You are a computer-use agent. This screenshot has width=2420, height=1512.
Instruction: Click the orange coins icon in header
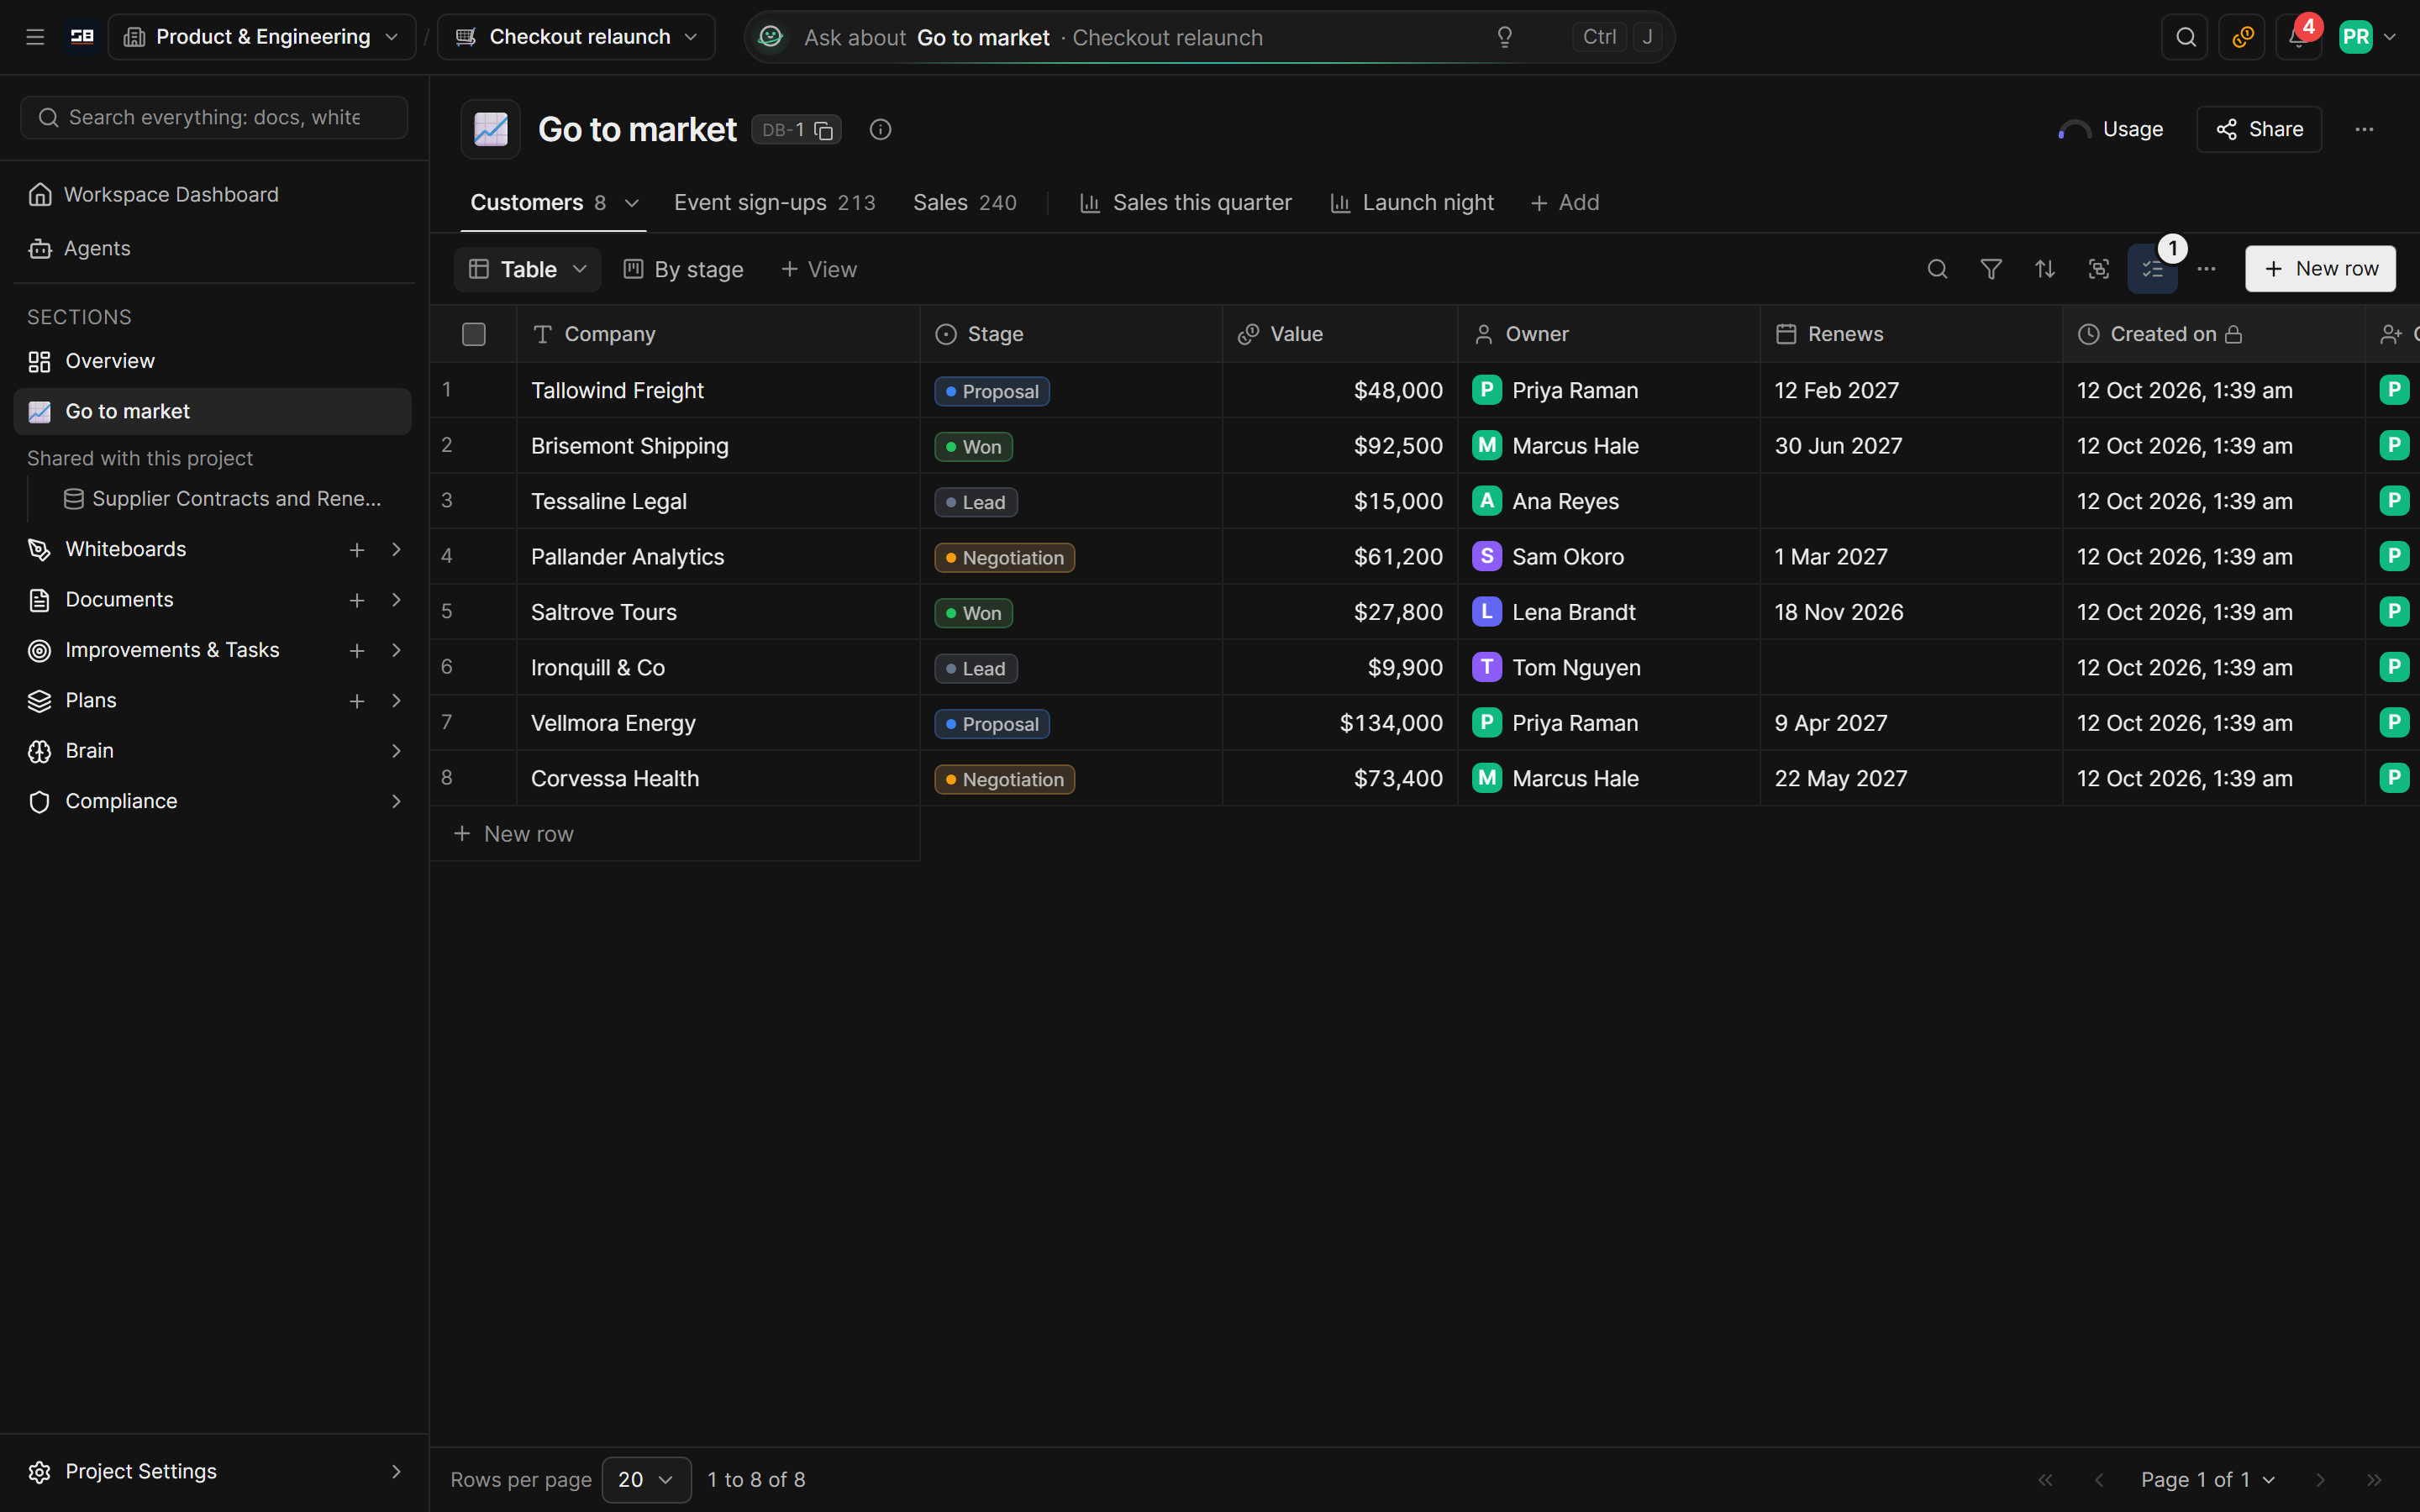coord(2242,37)
